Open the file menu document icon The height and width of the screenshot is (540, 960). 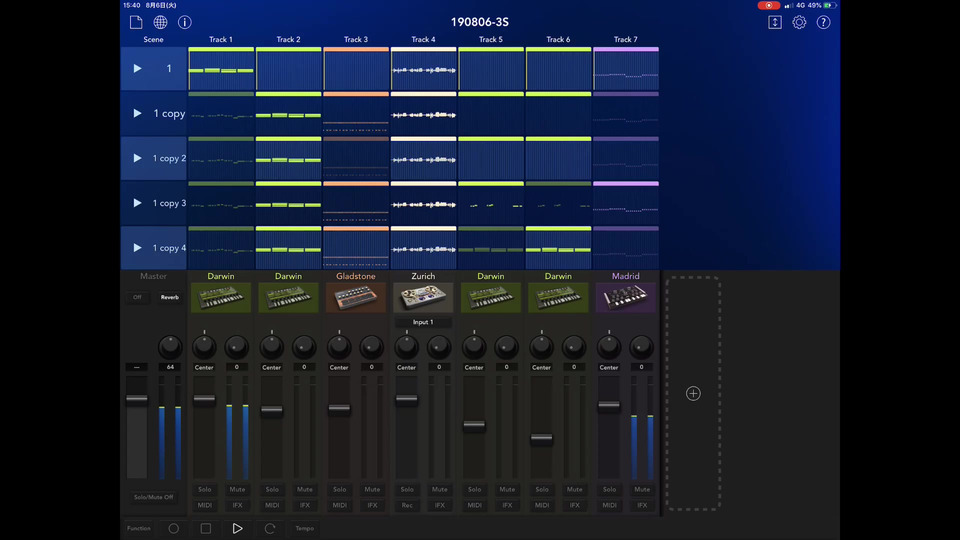point(136,22)
